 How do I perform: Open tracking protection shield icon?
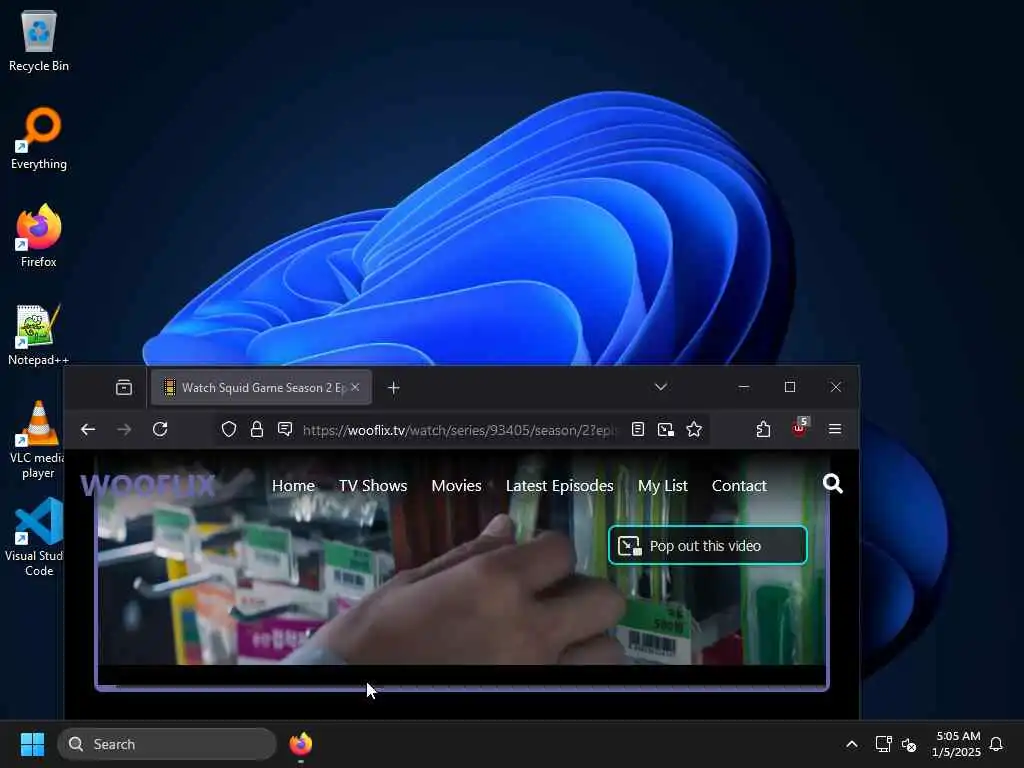pyautogui.click(x=229, y=429)
